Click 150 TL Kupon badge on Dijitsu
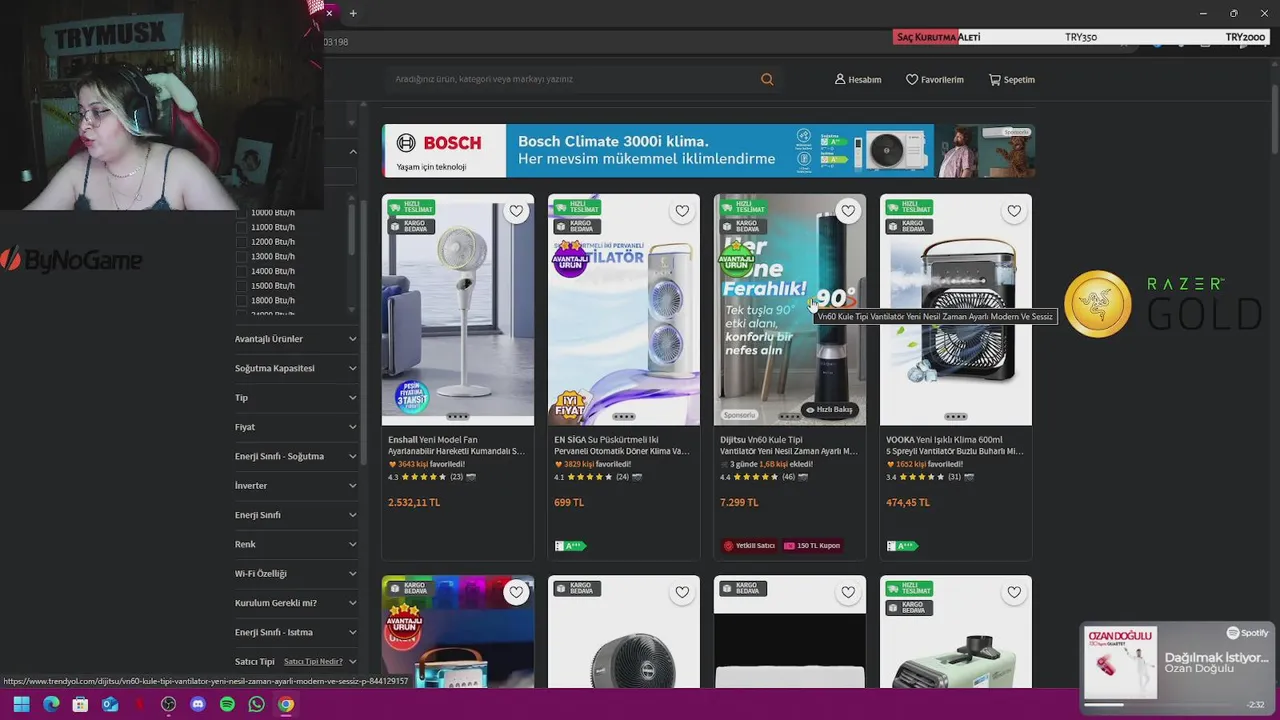Image resolution: width=1280 pixels, height=720 pixels. 813,546
